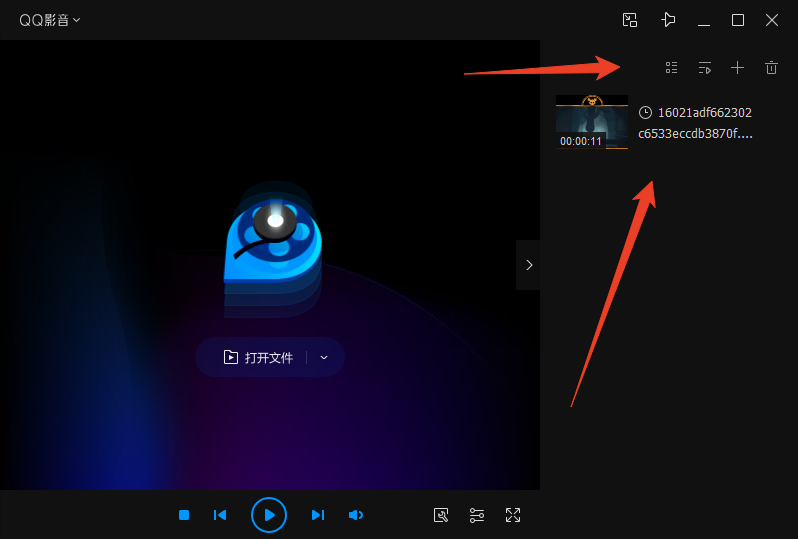Change the playlist view mode
Image resolution: width=798 pixels, height=539 pixels.
[x=671, y=68]
